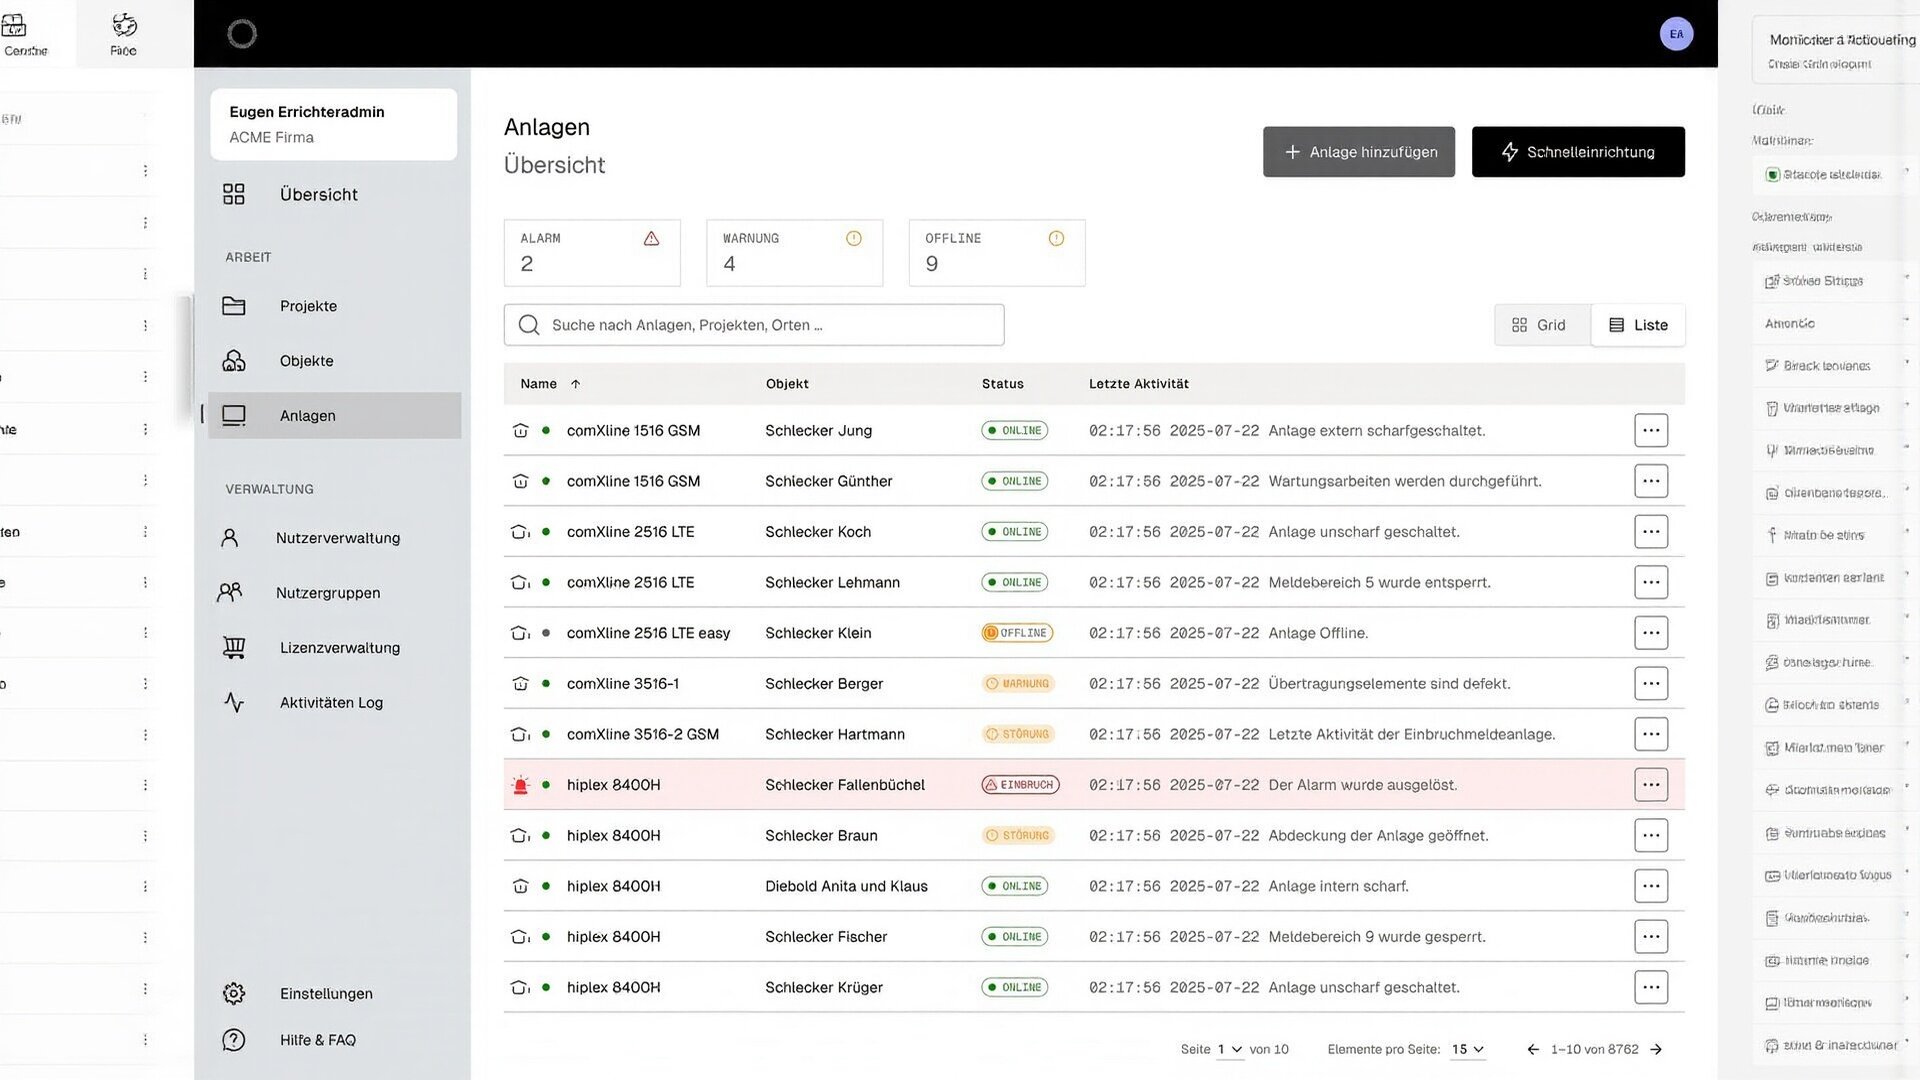This screenshot has height=1080, width=1920.
Task: Click the Projekte folder icon
Action: pyautogui.click(x=233, y=306)
